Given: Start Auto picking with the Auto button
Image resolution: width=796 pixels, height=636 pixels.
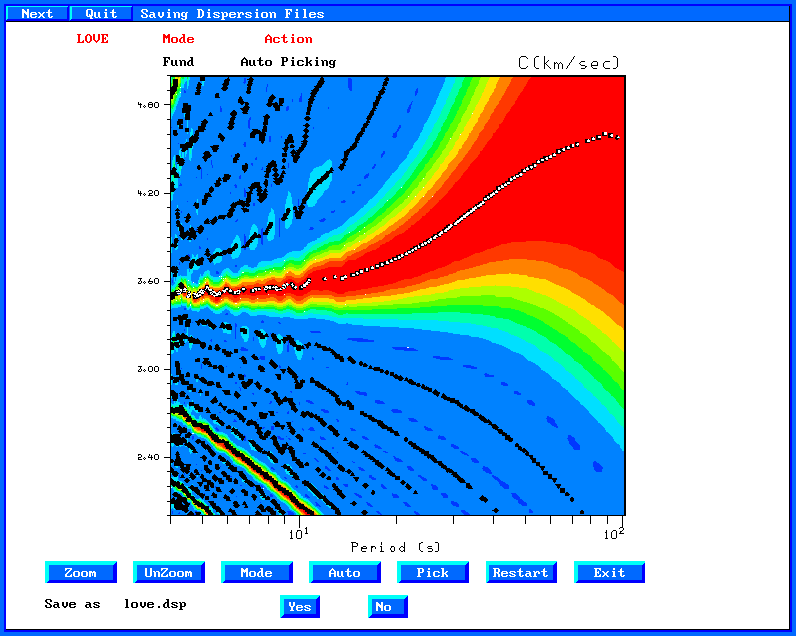Looking at the screenshot, I should click(x=345, y=572).
